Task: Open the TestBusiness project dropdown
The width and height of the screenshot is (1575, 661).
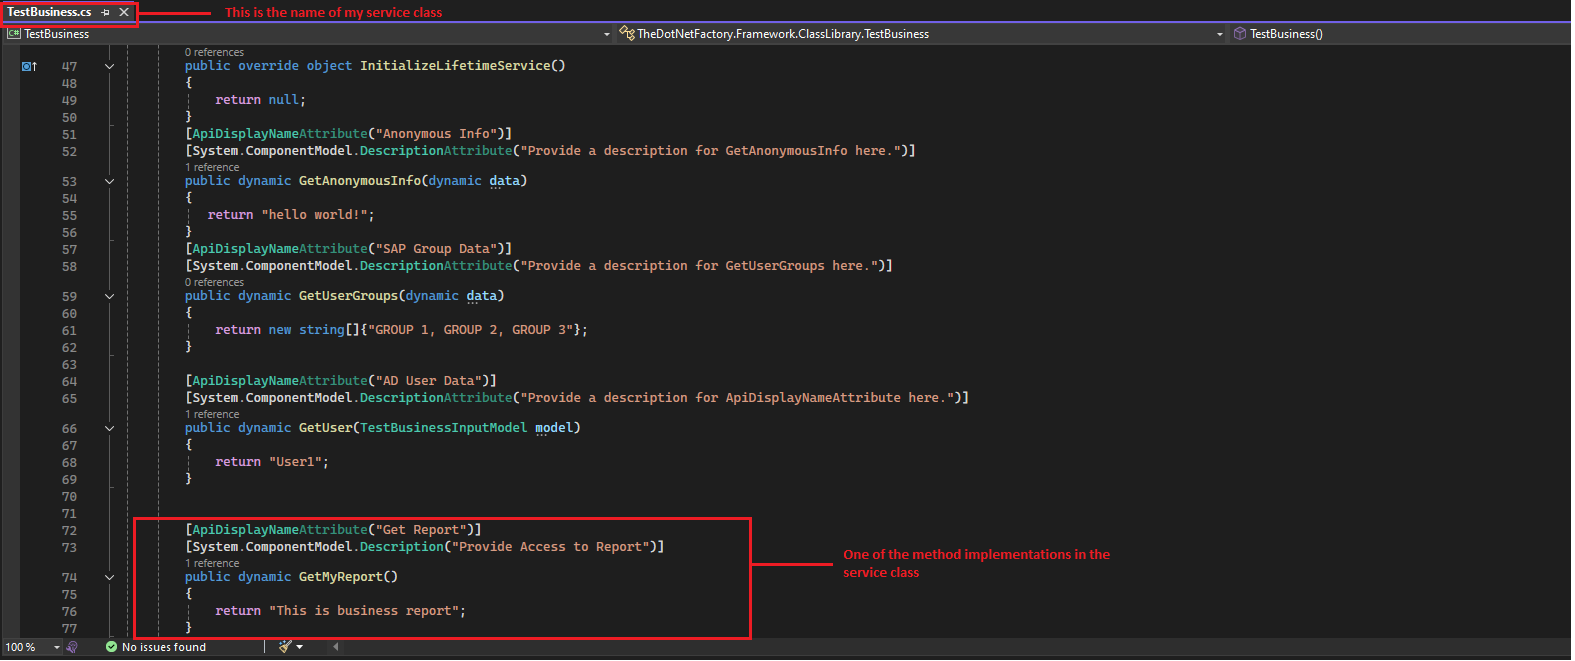Action: tap(606, 34)
